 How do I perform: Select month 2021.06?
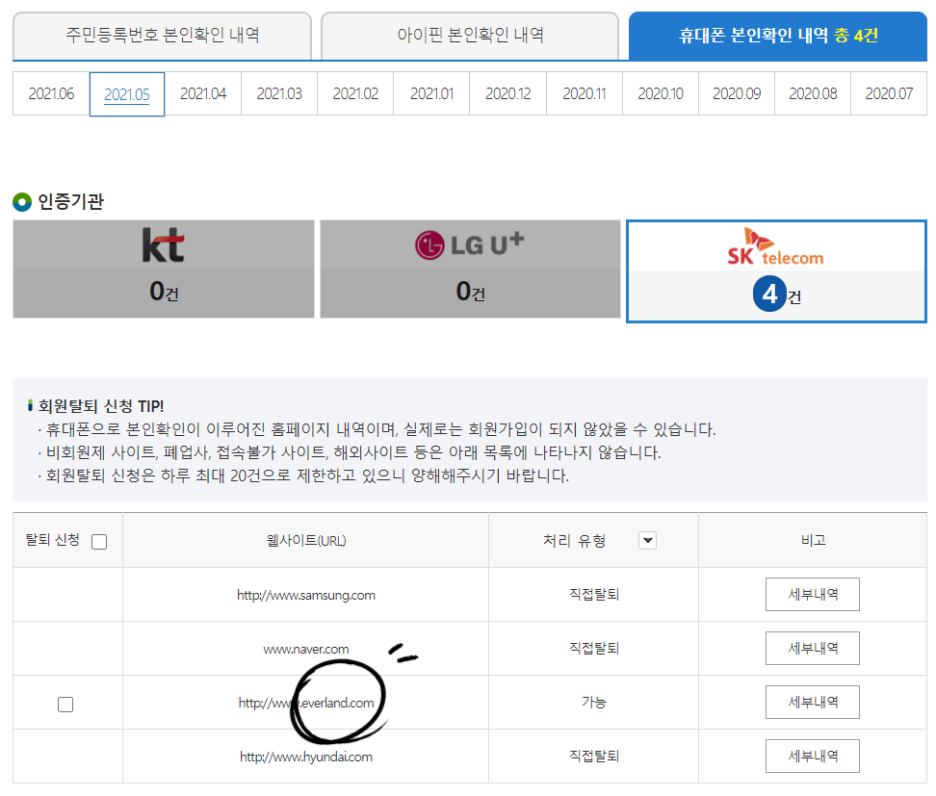coord(51,94)
